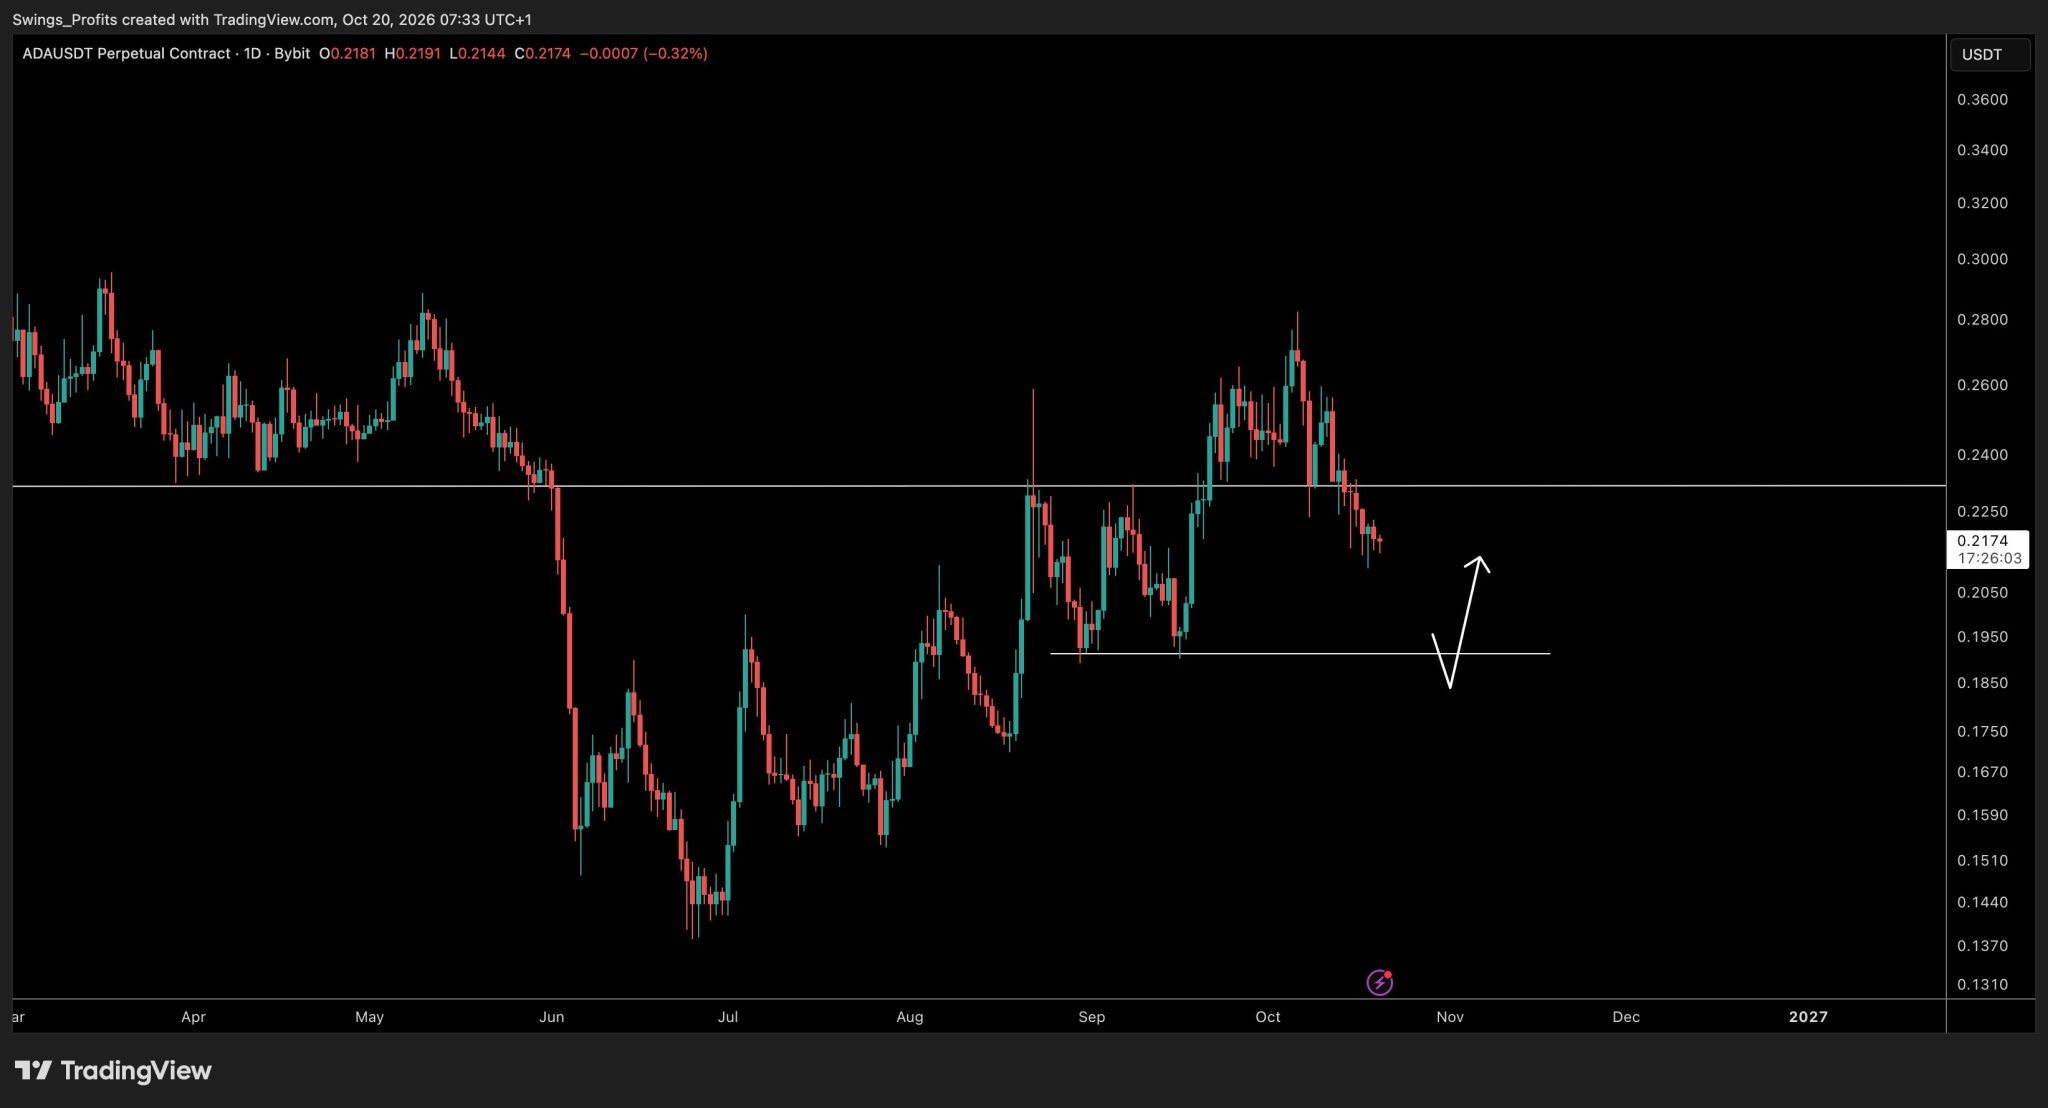The height and width of the screenshot is (1108, 2048).
Task: Click the Nov date axis label
Action: pos(1450,1017)
